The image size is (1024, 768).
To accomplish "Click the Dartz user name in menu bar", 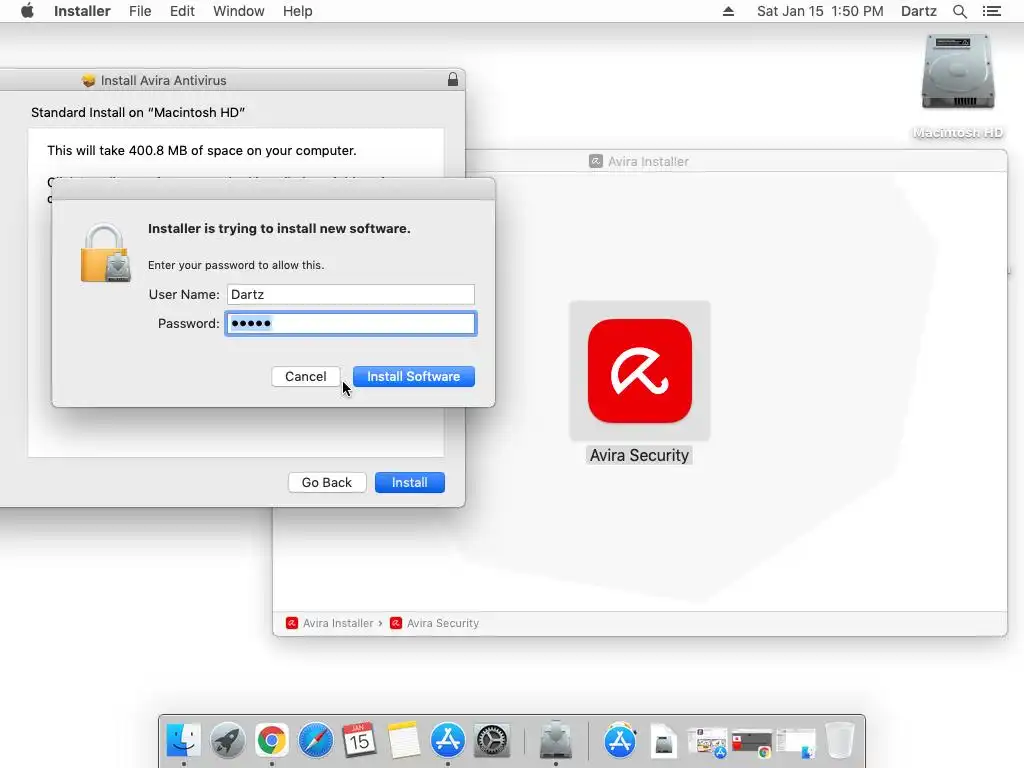I will (x=919, y=11).
